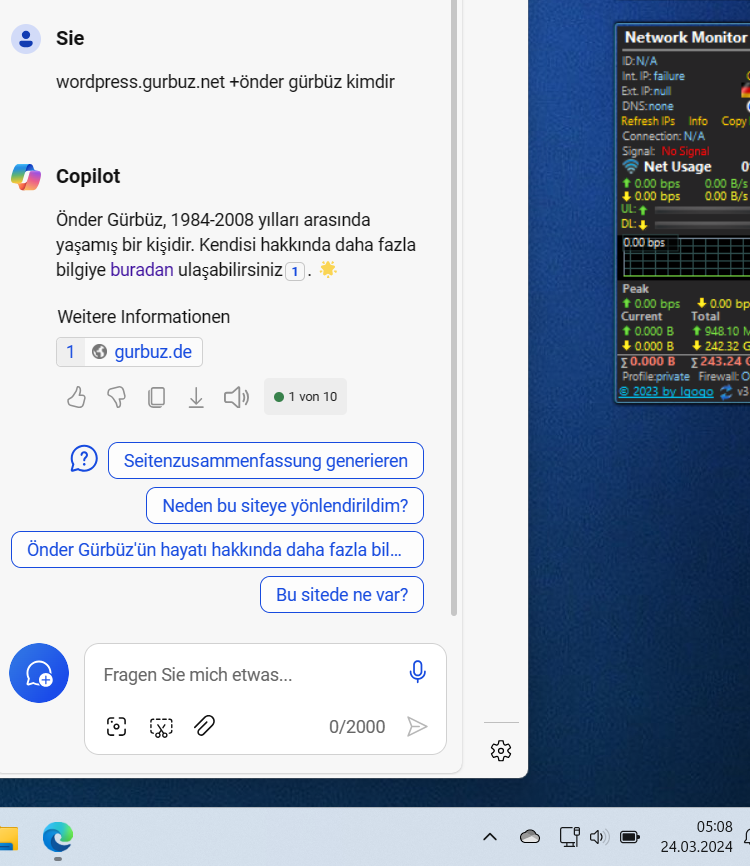This screenshot has width=750, height=866.
Task: Click Seitenzusammenfassung generieren suggestion
Action: click(x=266, y=461)
